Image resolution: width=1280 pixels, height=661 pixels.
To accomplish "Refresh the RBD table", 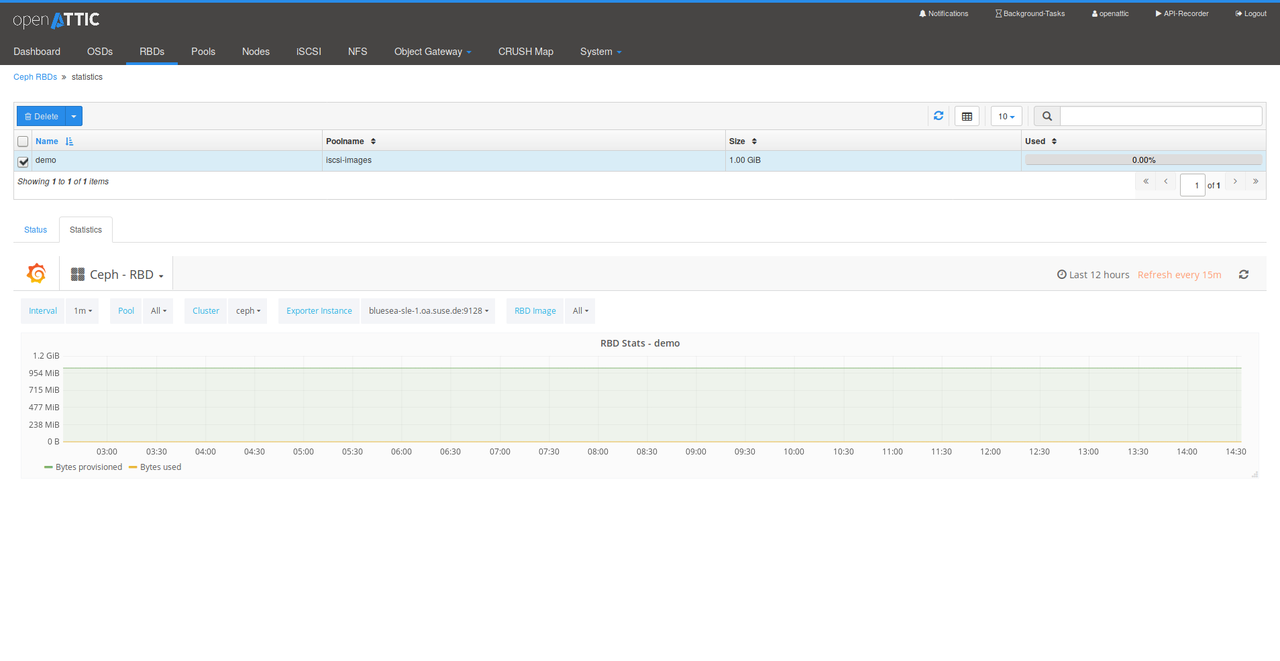I will (x=938, y=116).
